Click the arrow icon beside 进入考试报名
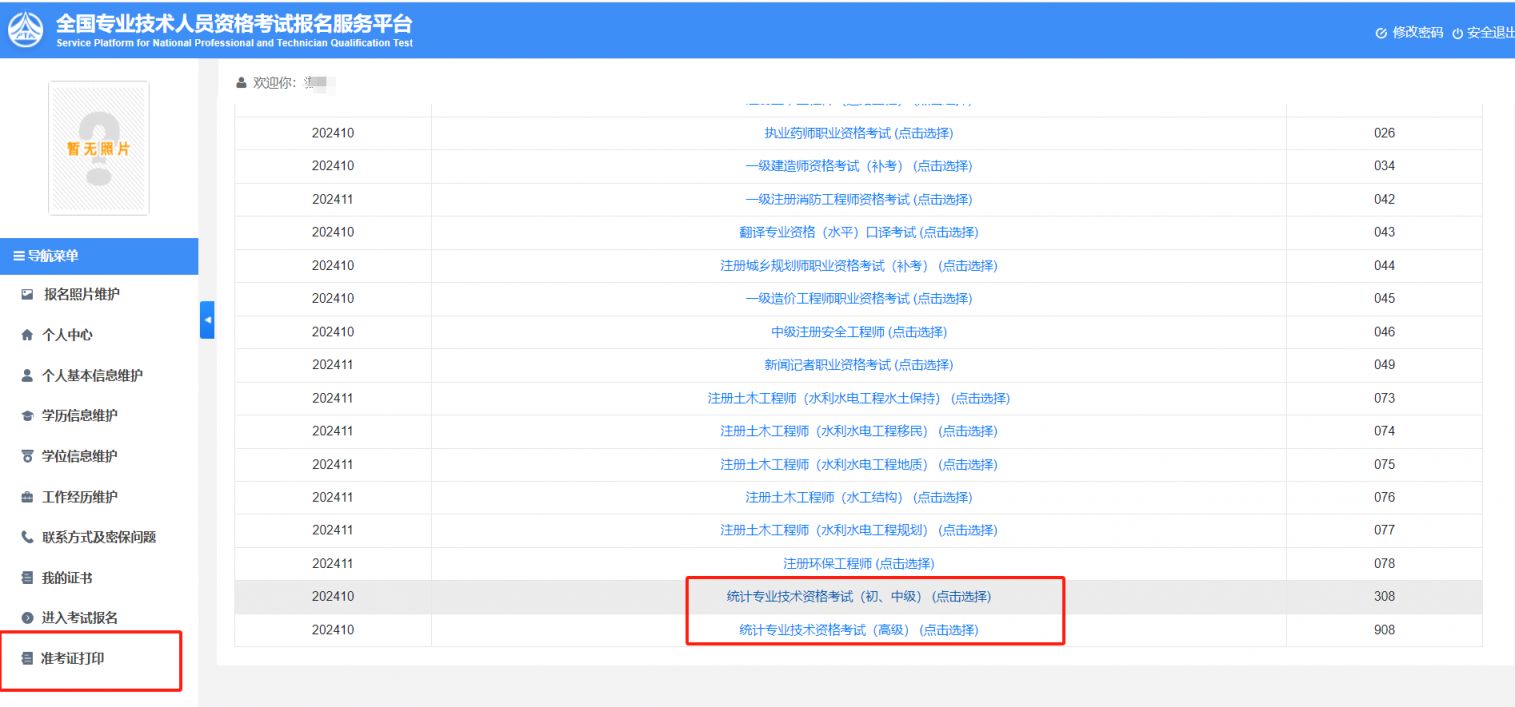The image size is (1515, 707). [x=27, y=619]
